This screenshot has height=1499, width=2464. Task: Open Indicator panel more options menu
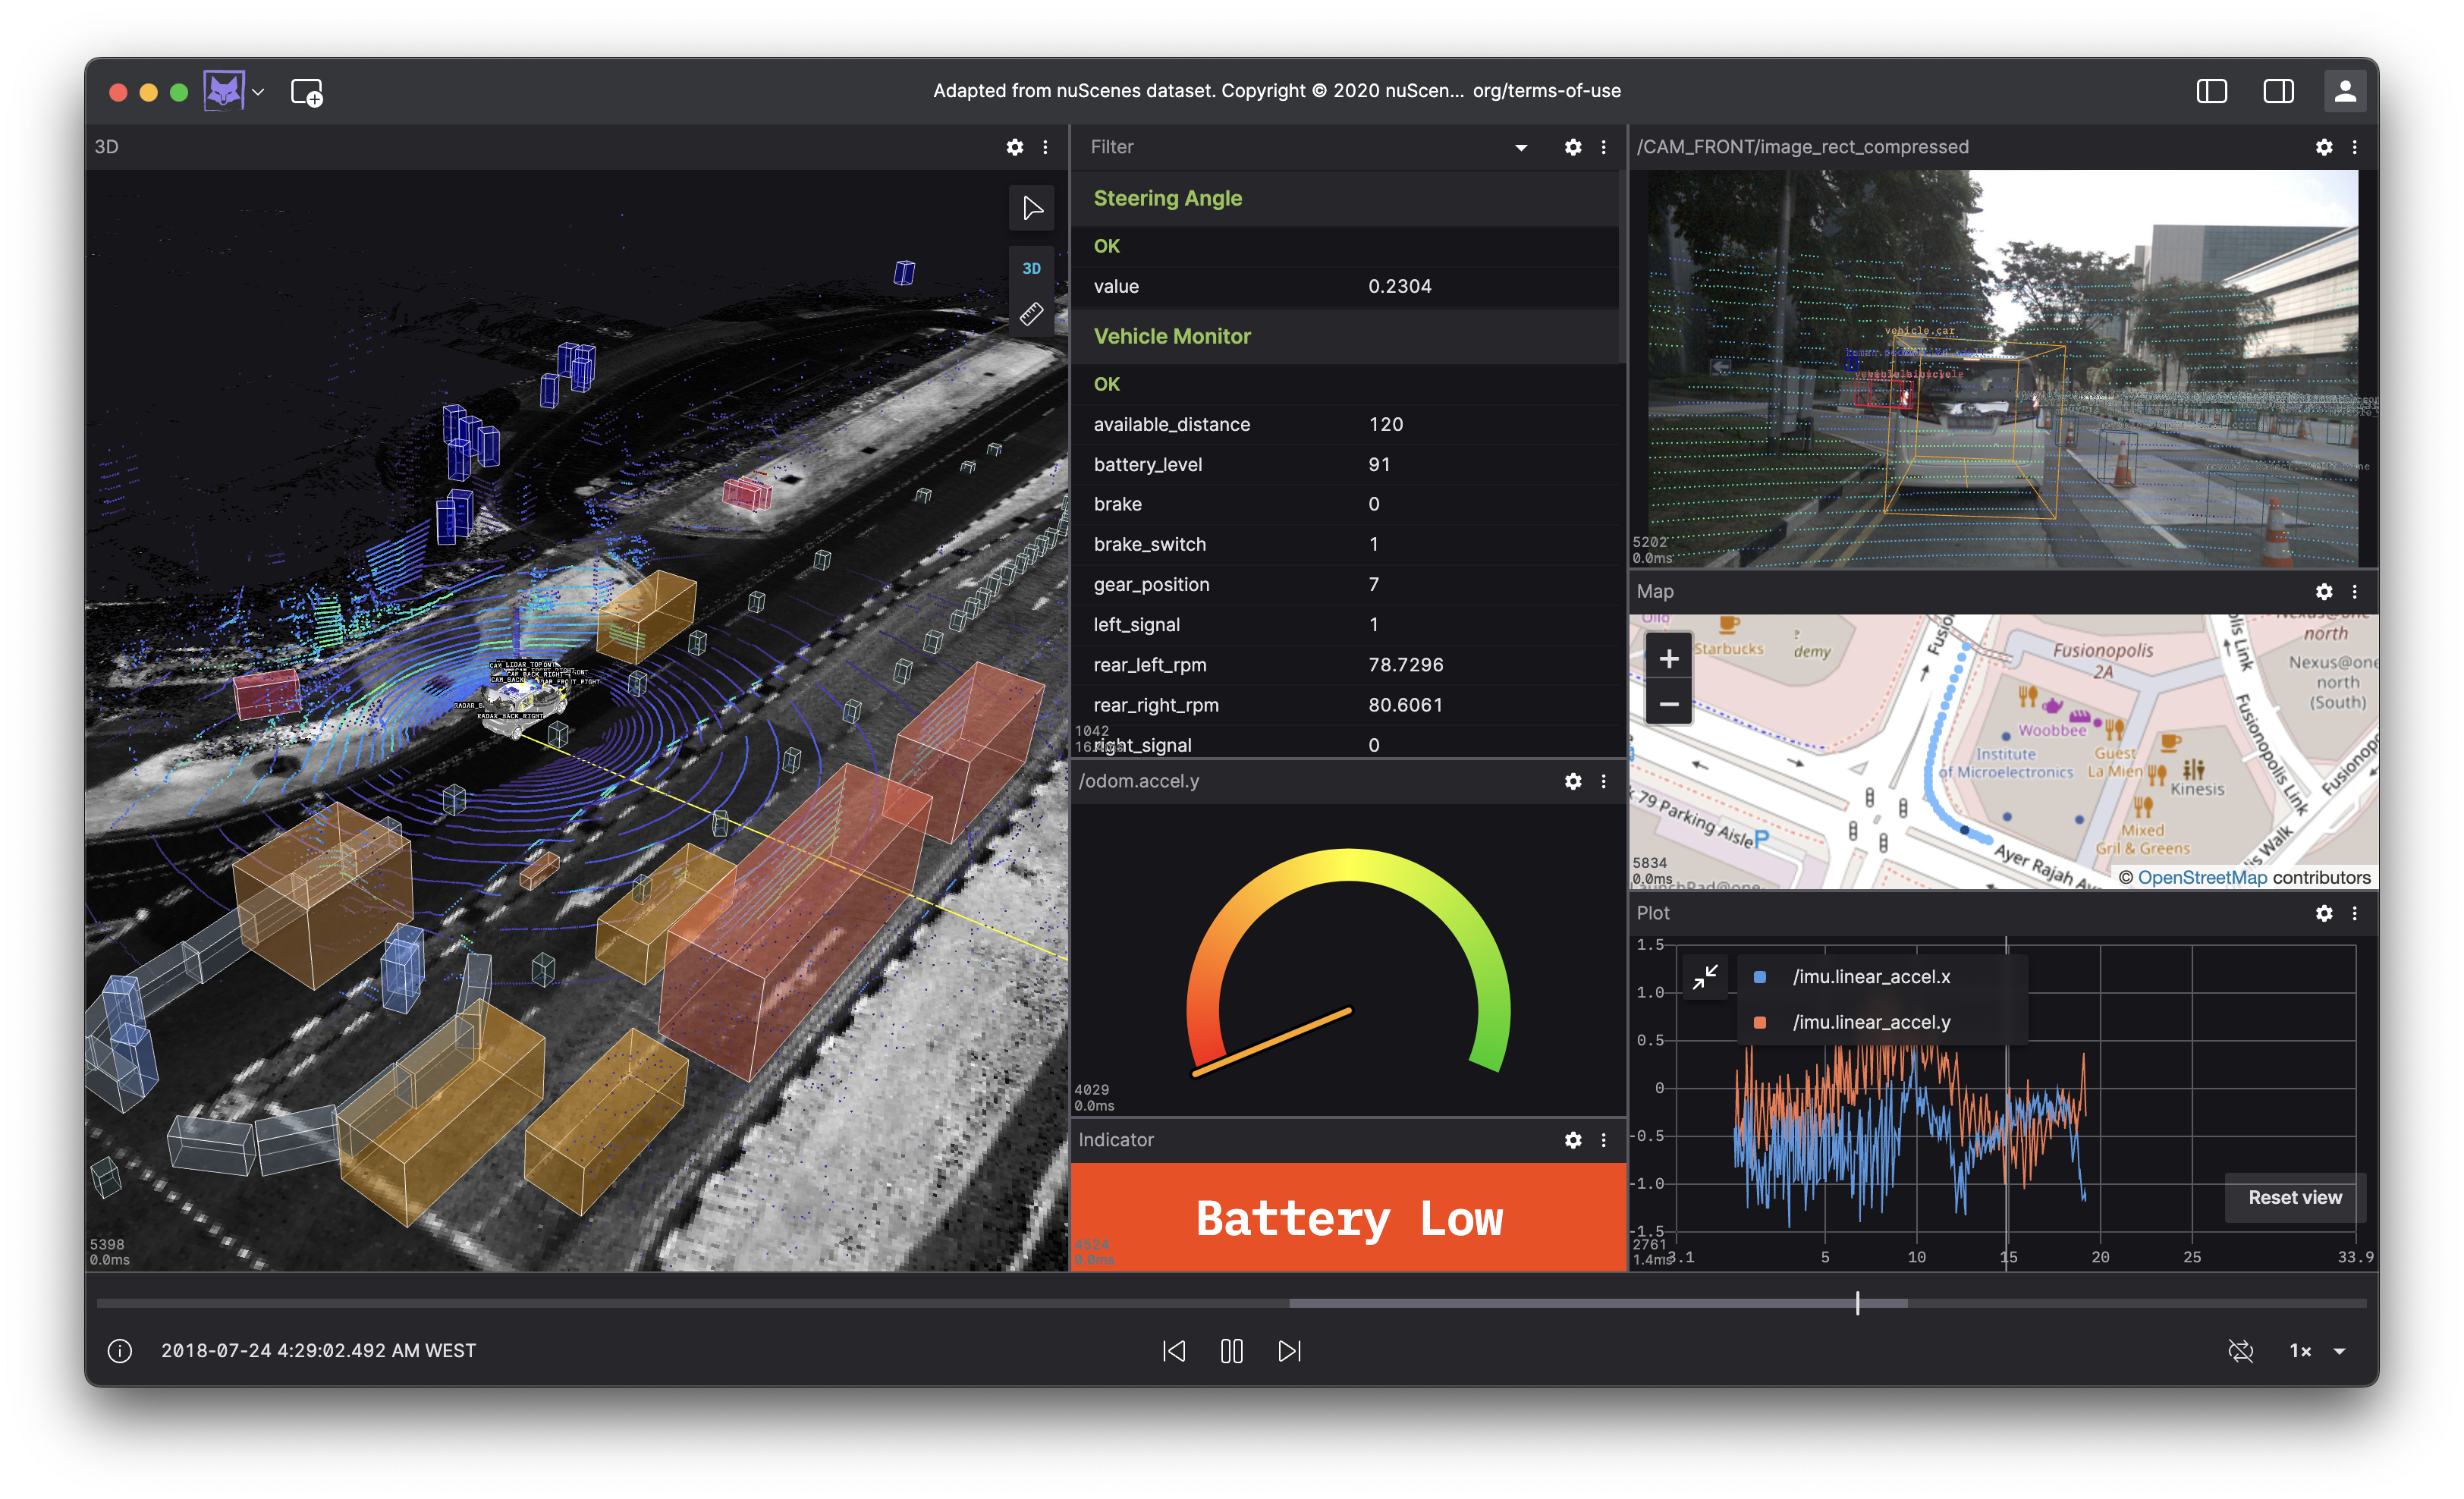tap(1603, 1140)
